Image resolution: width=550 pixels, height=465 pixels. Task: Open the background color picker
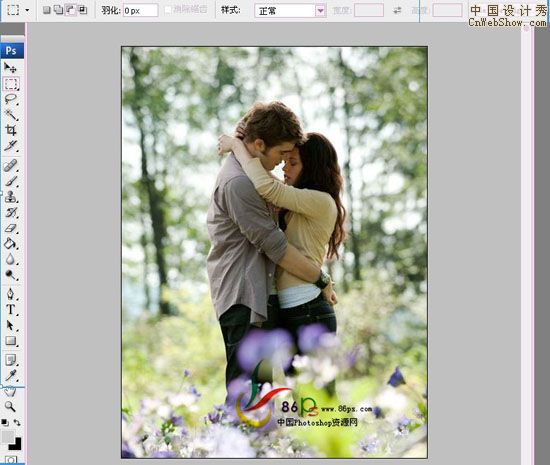15,444
